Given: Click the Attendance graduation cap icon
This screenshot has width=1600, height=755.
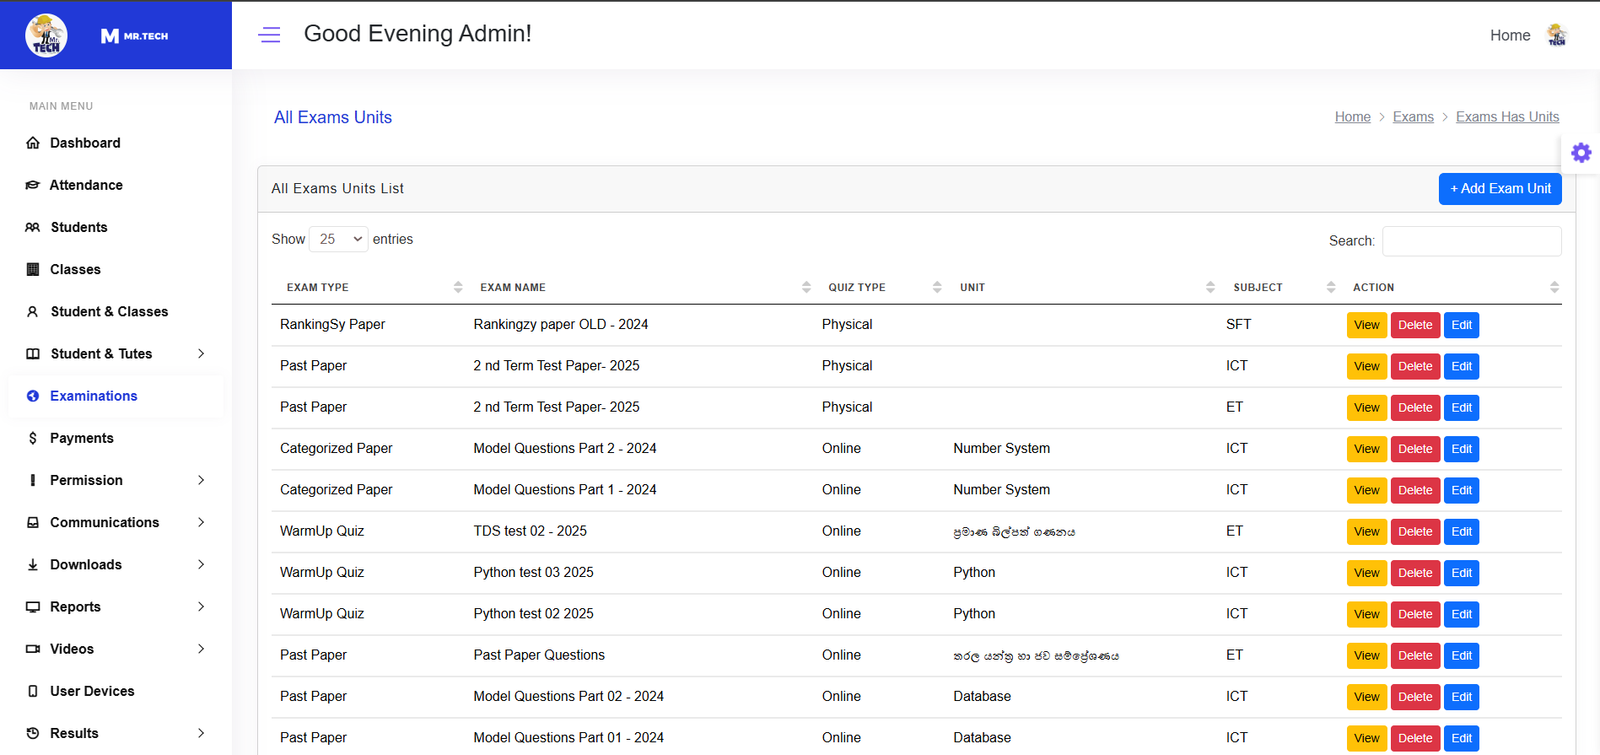Looking at the screenshot, I should pos(33,185).
